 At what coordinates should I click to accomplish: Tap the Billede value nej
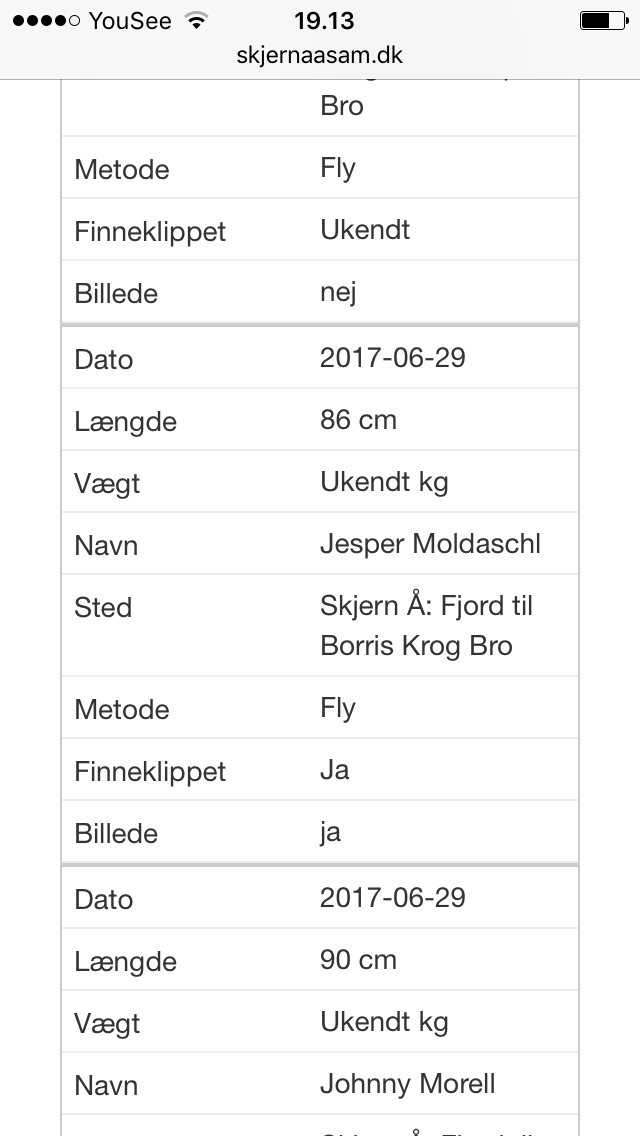click(x=338, y=293)
